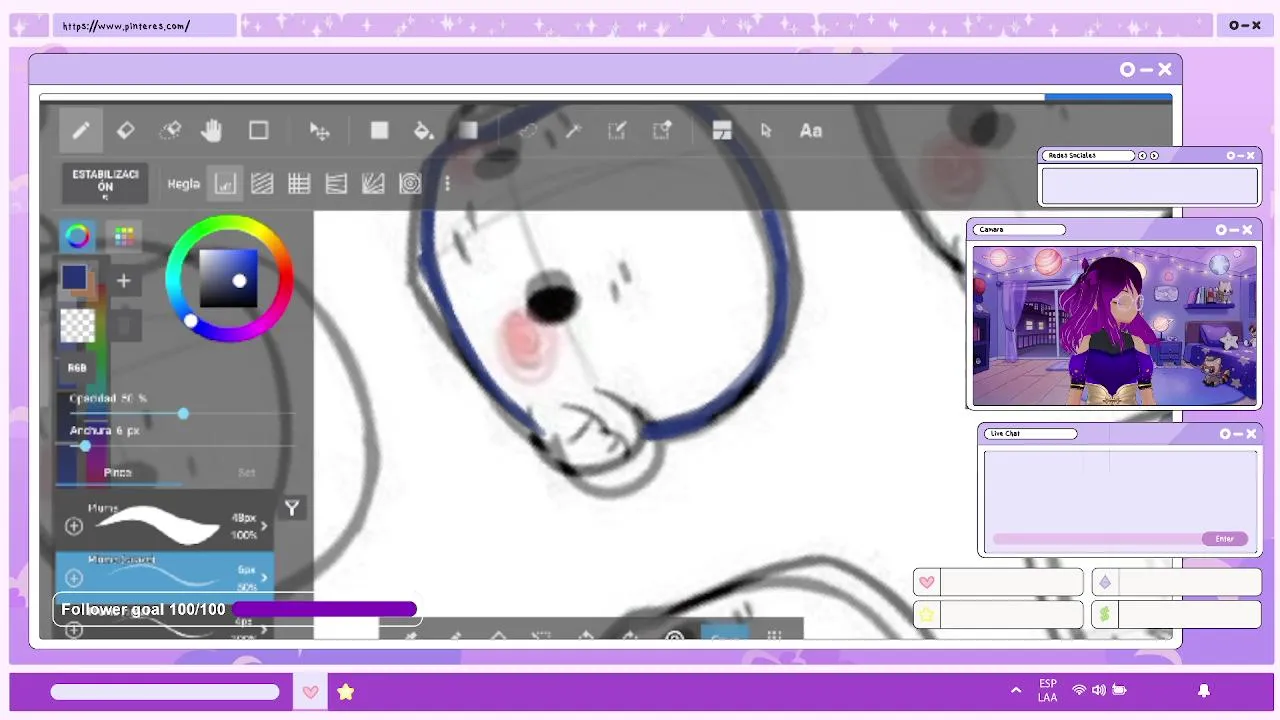
Task: Select the dark blue foreground color
Action: click(74, 277)
